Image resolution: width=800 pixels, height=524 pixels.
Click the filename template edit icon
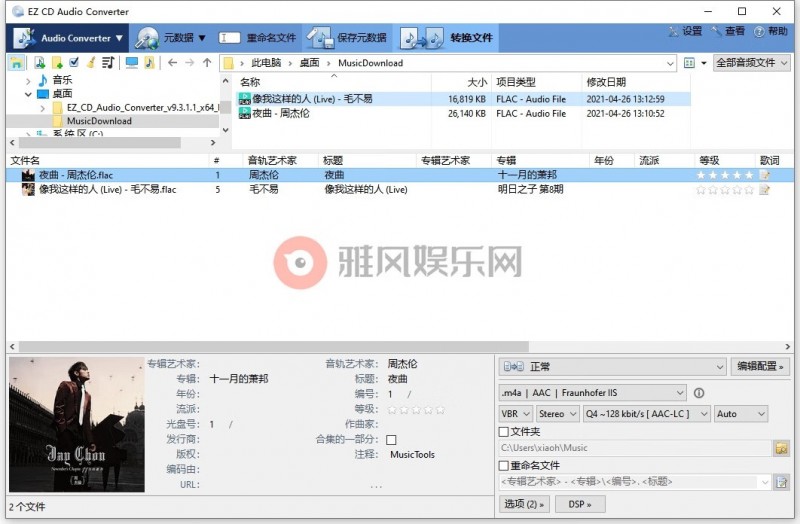click(781, 482)
